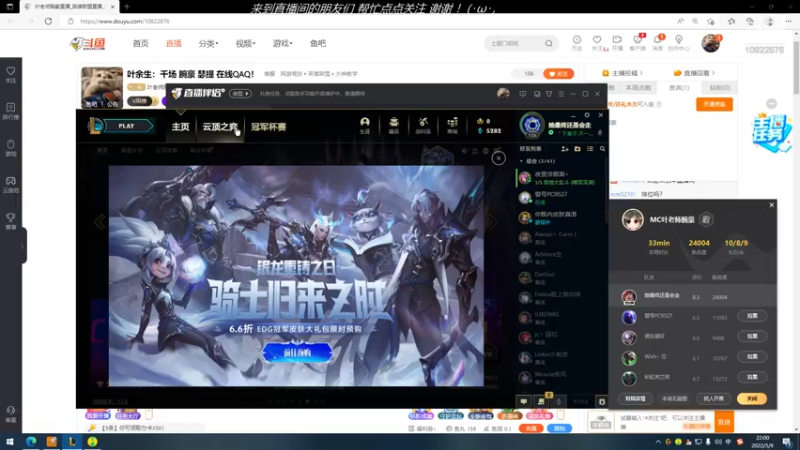This screenshot has height=450, width=800.
Task: Click the 对局详情 button
Action: point(635,398)
